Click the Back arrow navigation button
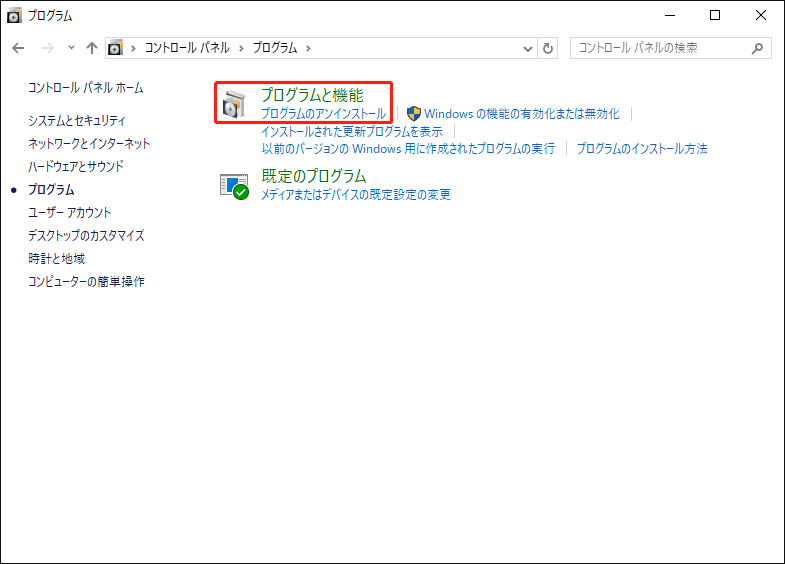The image size is (785, 564). (18, 48)
